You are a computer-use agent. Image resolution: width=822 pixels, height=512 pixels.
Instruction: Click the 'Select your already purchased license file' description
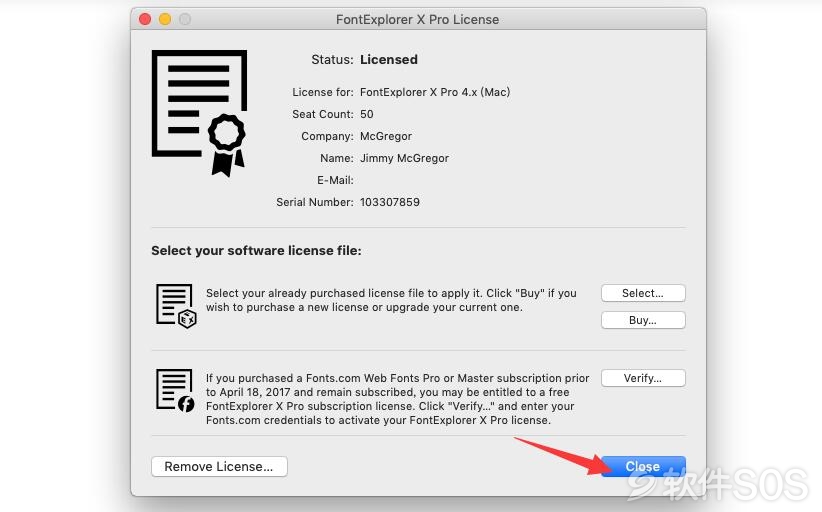391,300
